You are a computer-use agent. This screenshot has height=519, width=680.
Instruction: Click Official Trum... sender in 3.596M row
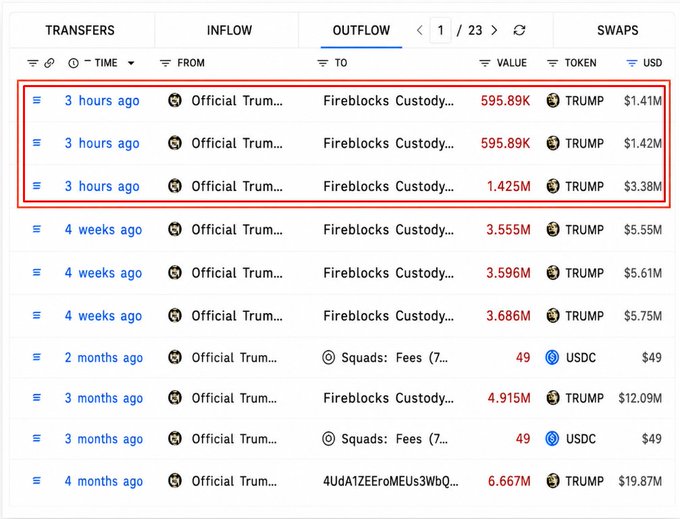click(237, 273)
